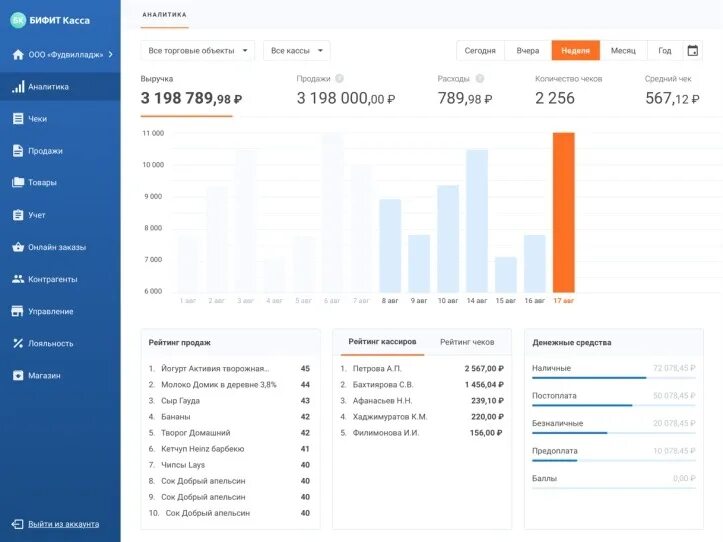Image resolution: width=723 pixels, height=542 pixels.
Task: Open Контрагенты in the sidebar
Action: tap(60, 279)
